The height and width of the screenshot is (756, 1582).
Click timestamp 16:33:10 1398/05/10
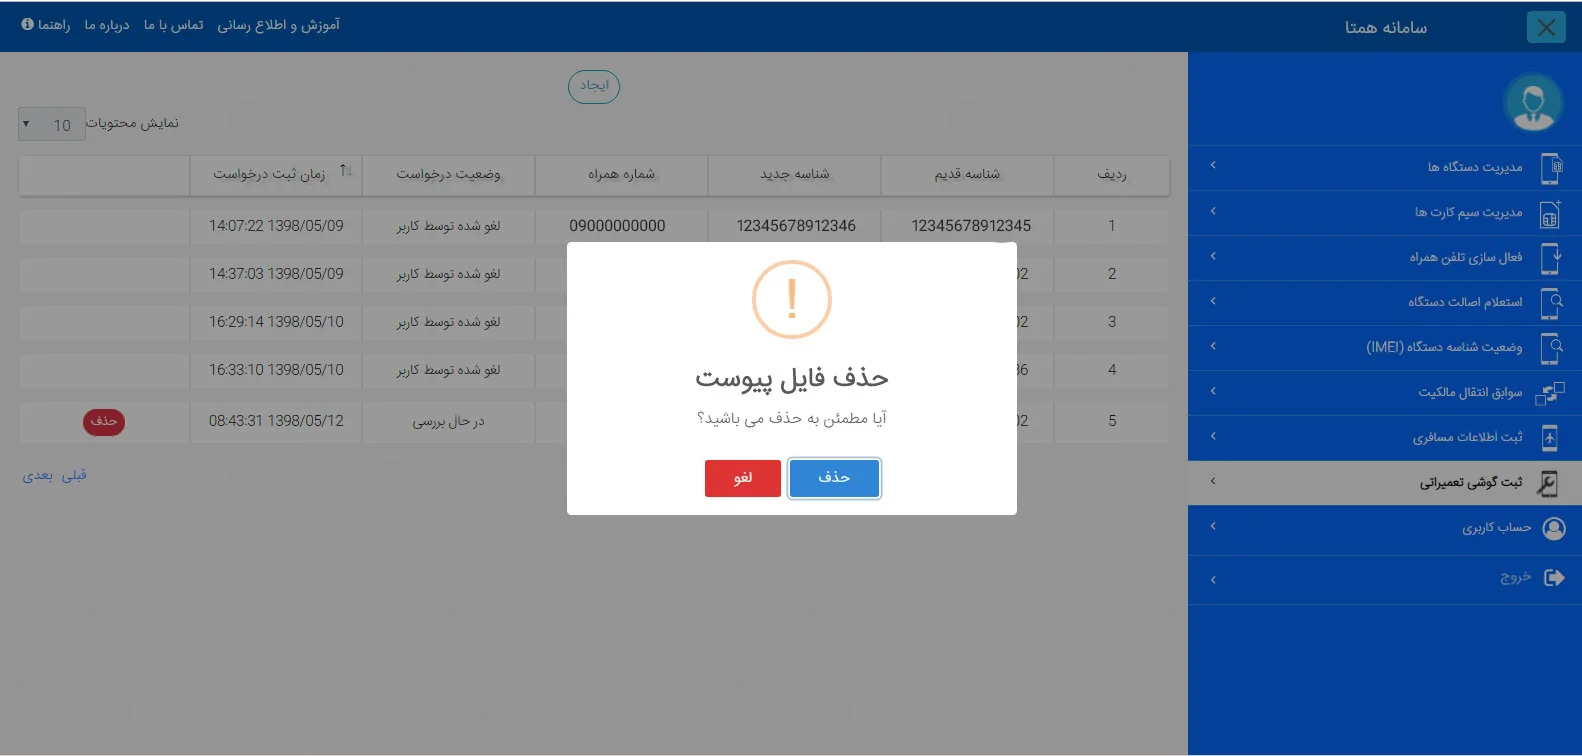tap(276, 370)
